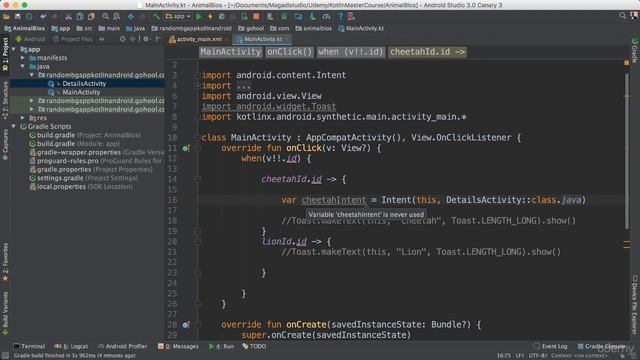Collapse the java folder
This screenshot has width=640, height=360.
click(x=23, y=67)
